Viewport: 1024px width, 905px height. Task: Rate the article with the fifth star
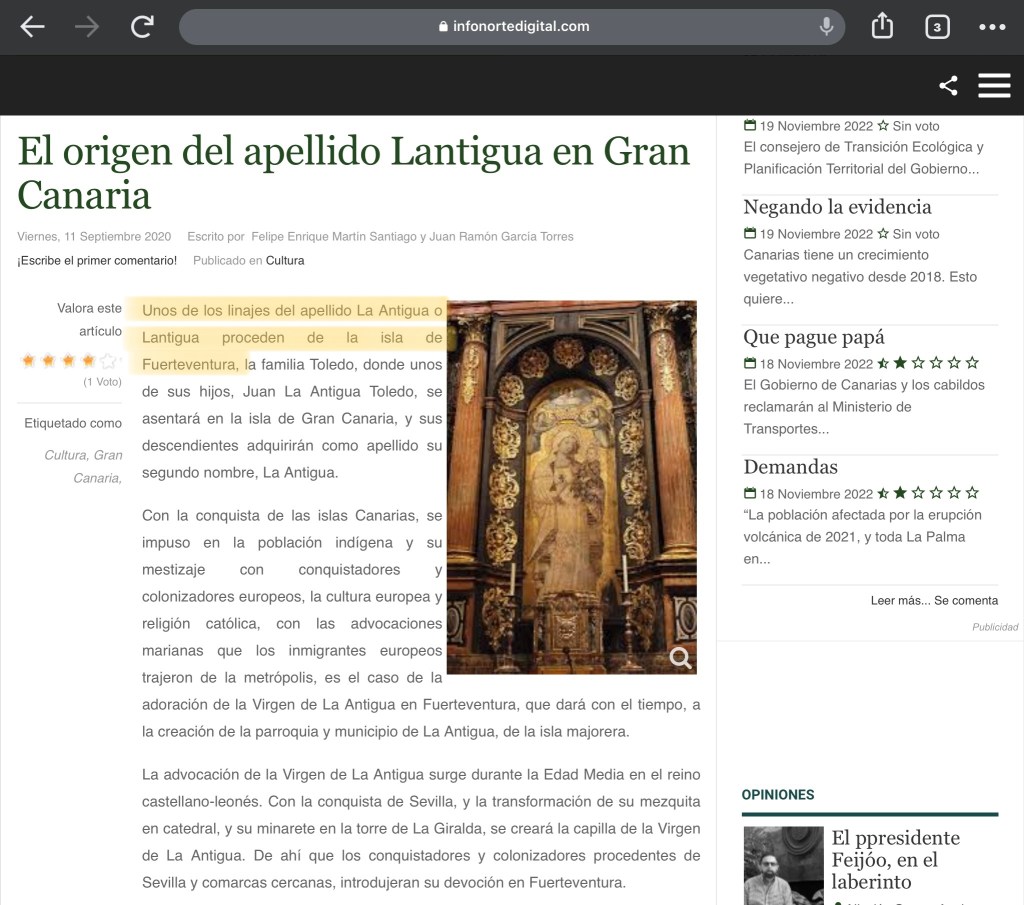pyautogui.click(x=108, y=361)
